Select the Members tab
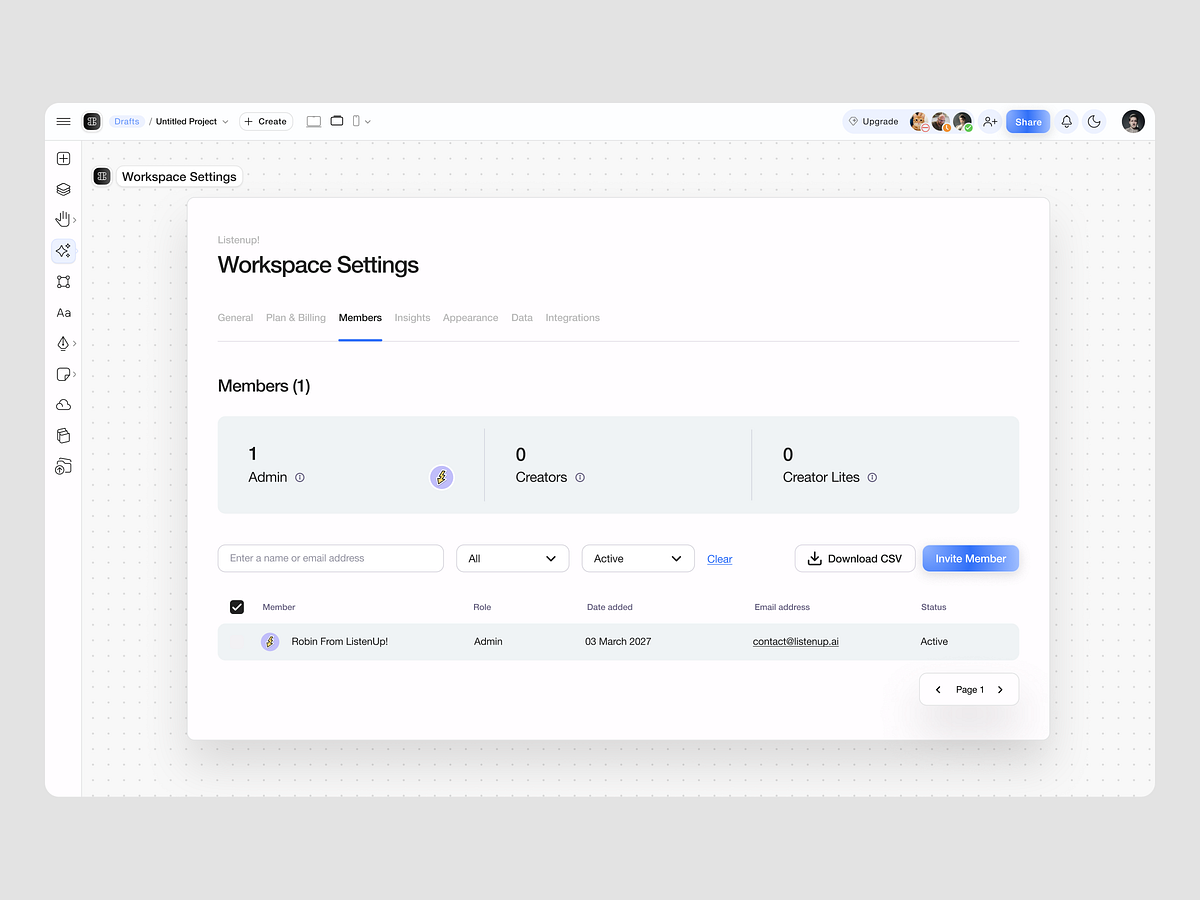This screenshot has width=1200, height=900. point(360,318)
